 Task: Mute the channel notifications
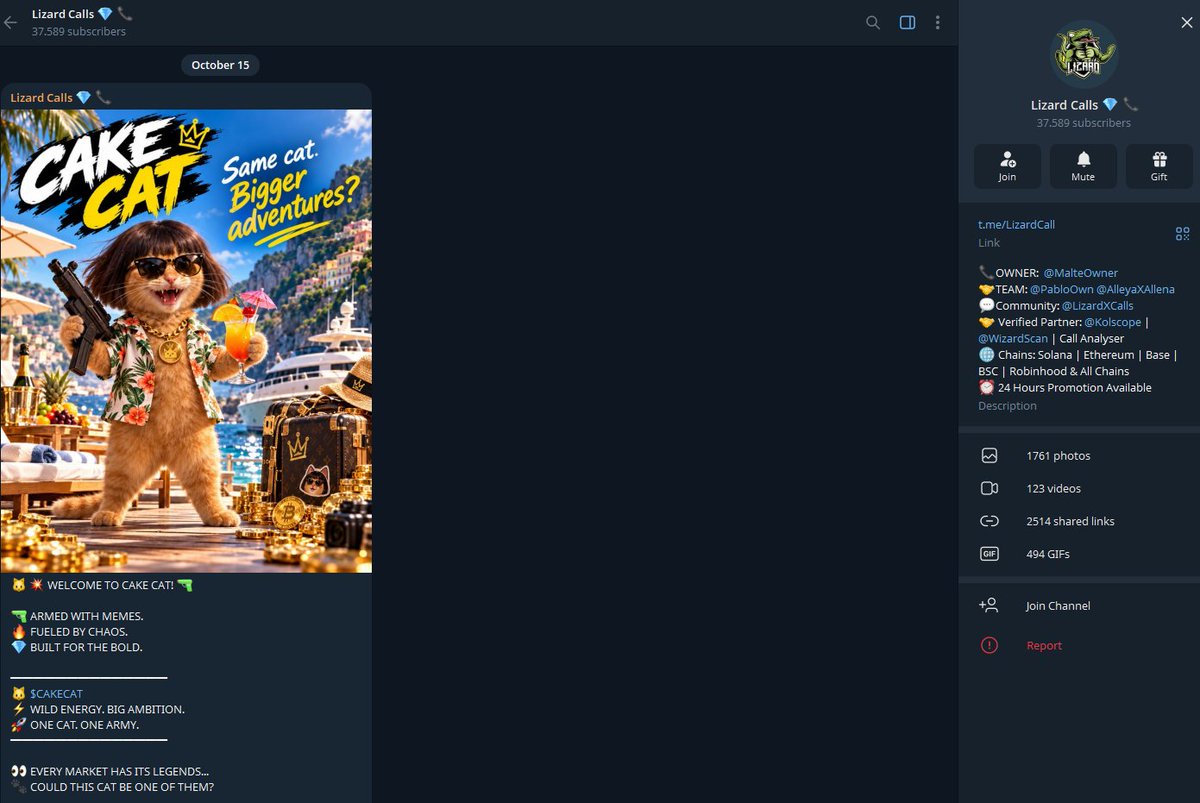(1083, 166)
